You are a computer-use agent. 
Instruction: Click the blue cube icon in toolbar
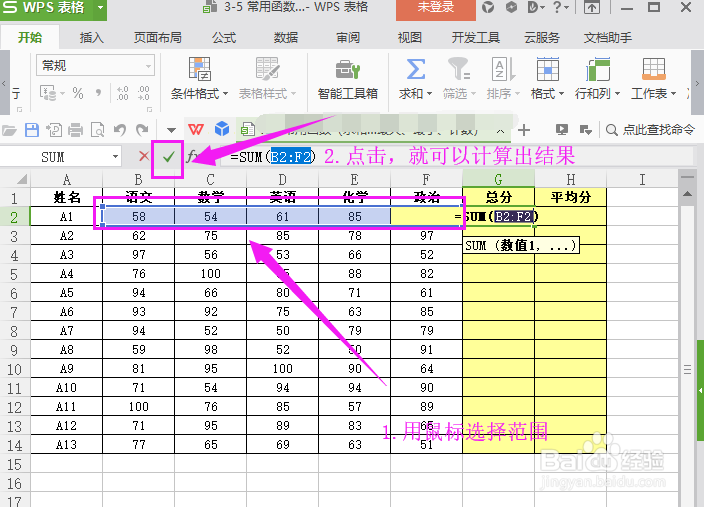(222, 129)
